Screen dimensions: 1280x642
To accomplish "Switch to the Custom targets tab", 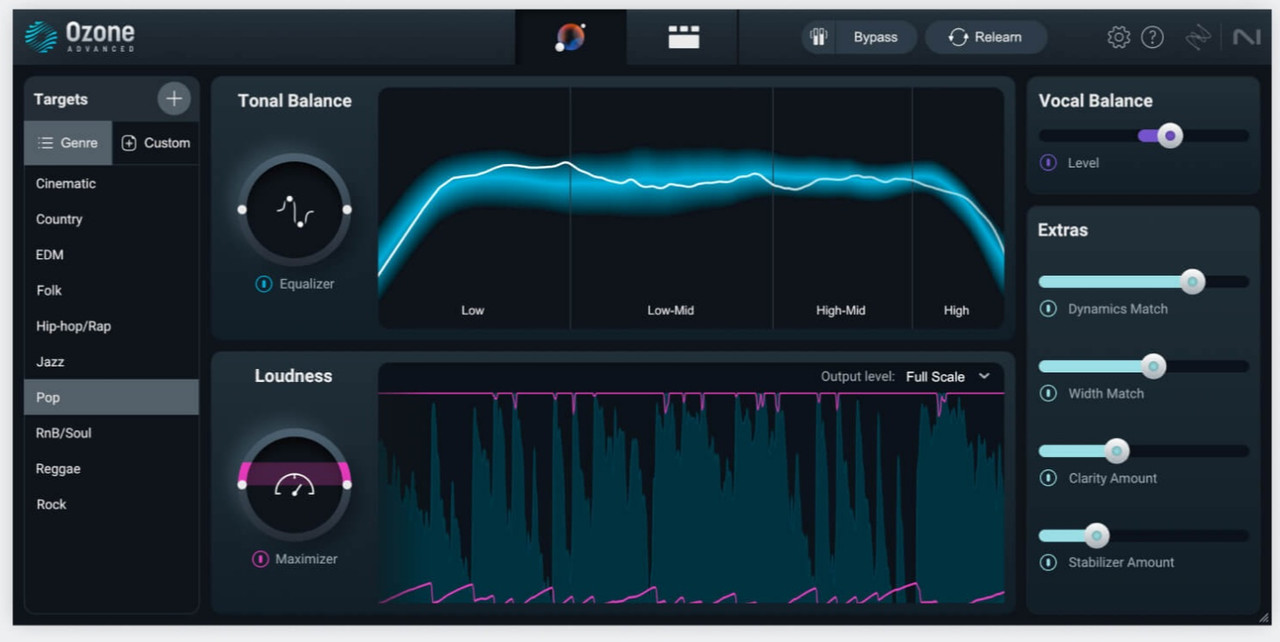I will pyautogui.click(x=156, y=143).
